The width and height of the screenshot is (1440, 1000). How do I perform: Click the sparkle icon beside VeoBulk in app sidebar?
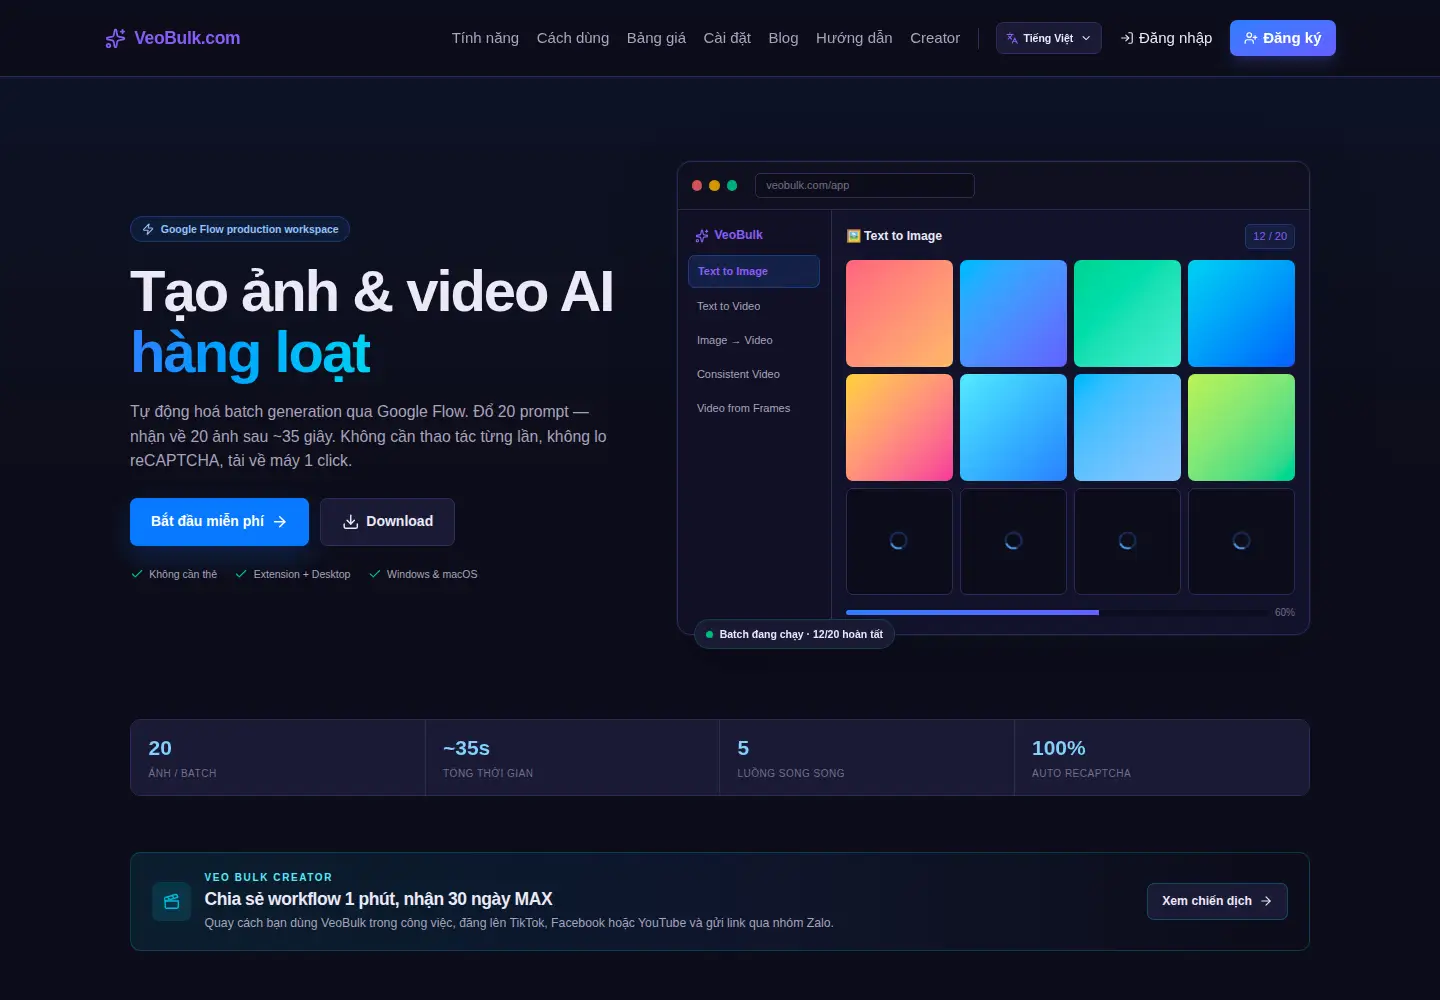tap(702, 236)
